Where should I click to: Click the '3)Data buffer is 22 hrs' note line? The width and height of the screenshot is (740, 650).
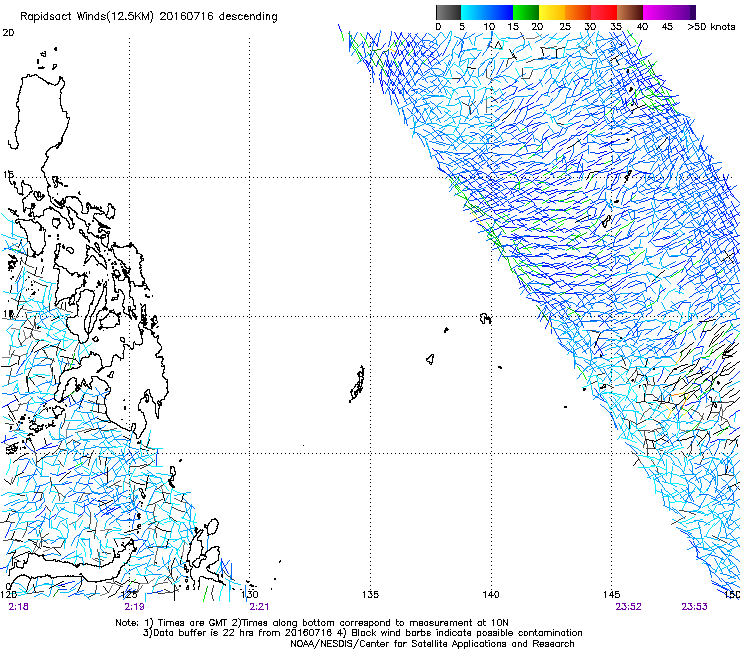pos(362,633)
